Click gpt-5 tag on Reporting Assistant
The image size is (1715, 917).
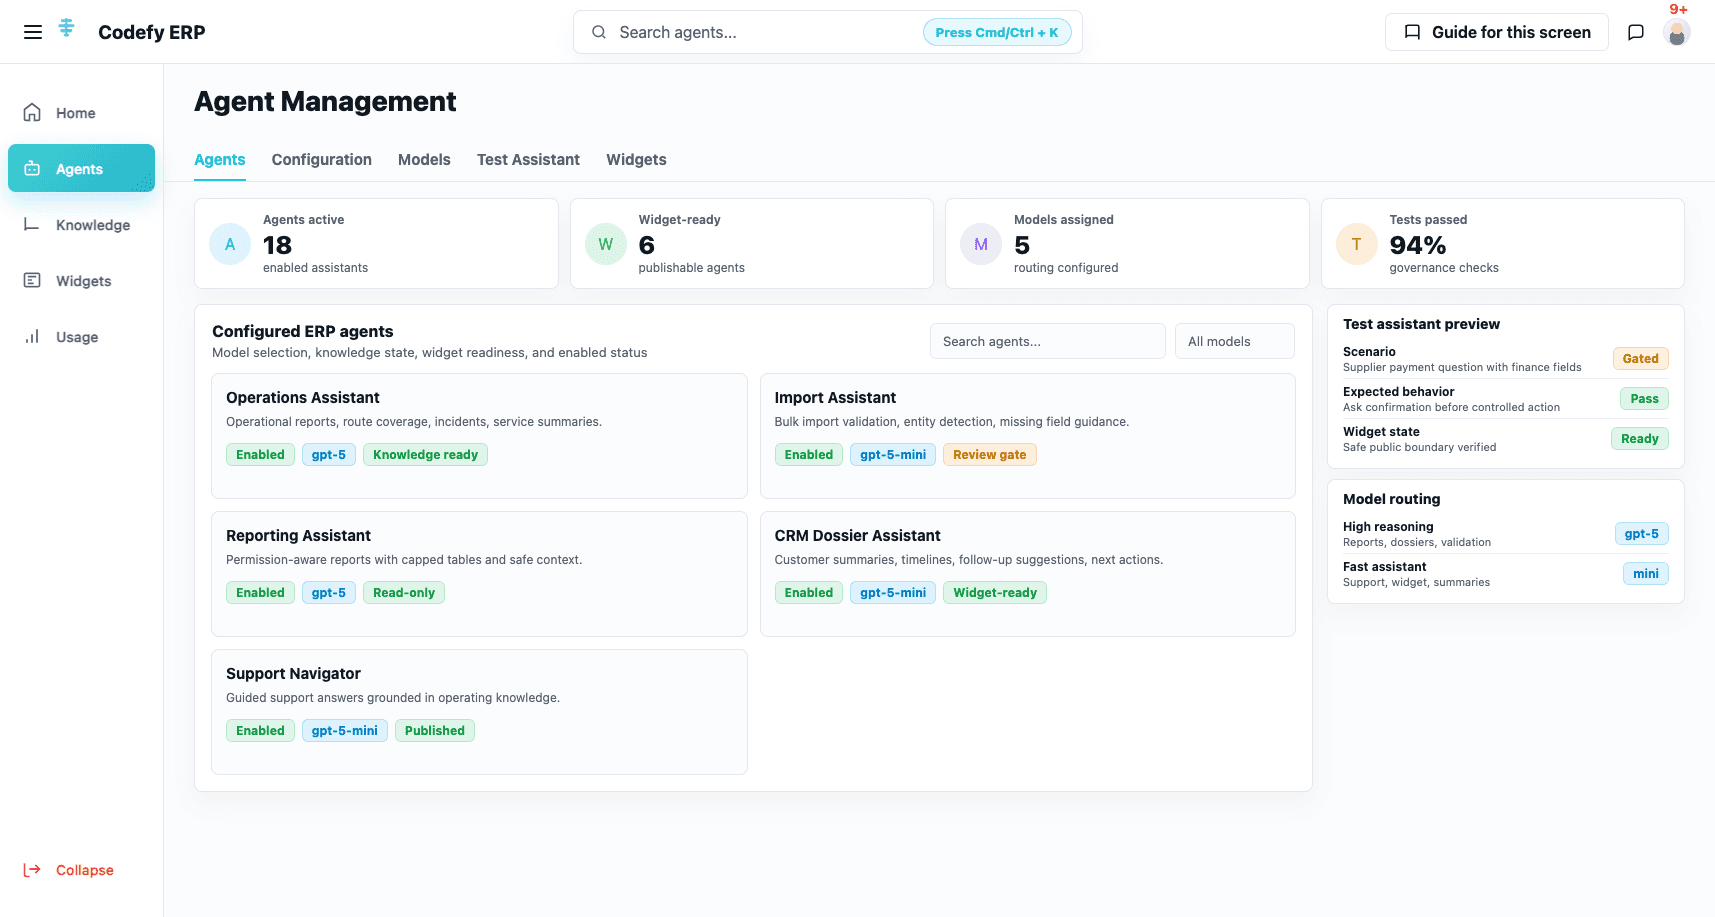[x=329, y=593]
